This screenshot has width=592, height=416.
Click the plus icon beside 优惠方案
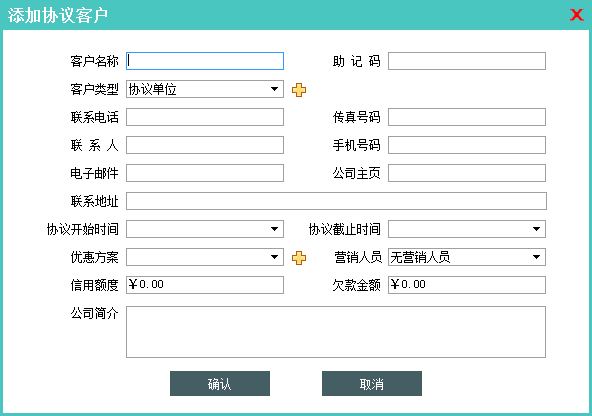tap(299, 257)
